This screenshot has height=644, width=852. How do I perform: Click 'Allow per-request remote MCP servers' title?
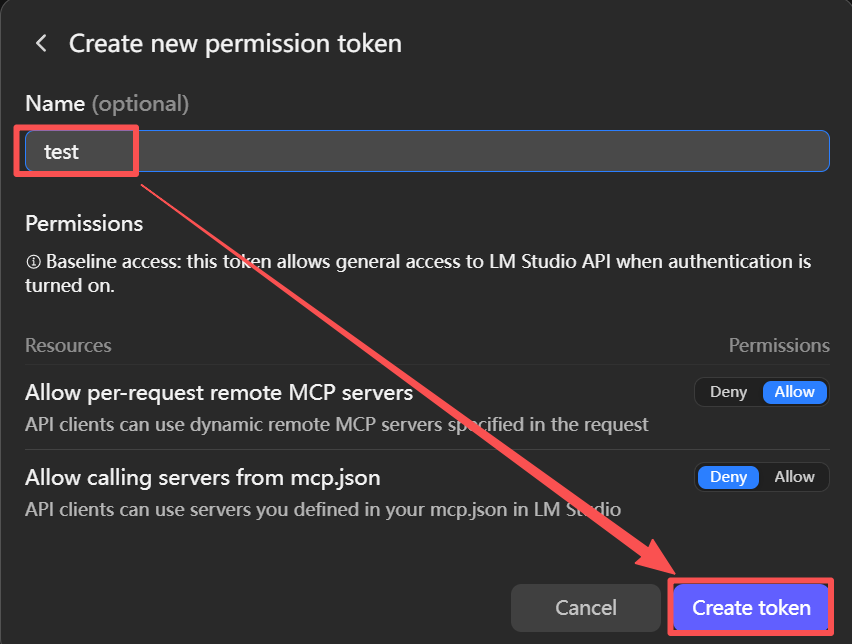pos(219,392)
